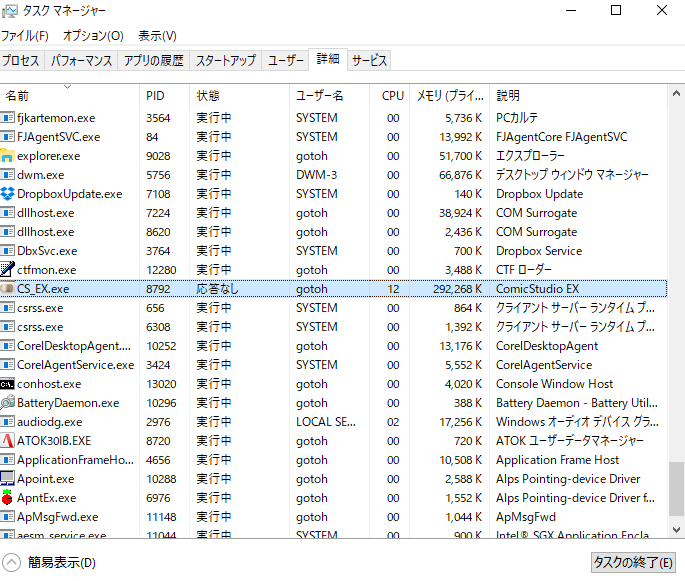
Task: Click the dllhost.exe icon with PID 7224
Action: pyautogui.click(x=7, y=213)
